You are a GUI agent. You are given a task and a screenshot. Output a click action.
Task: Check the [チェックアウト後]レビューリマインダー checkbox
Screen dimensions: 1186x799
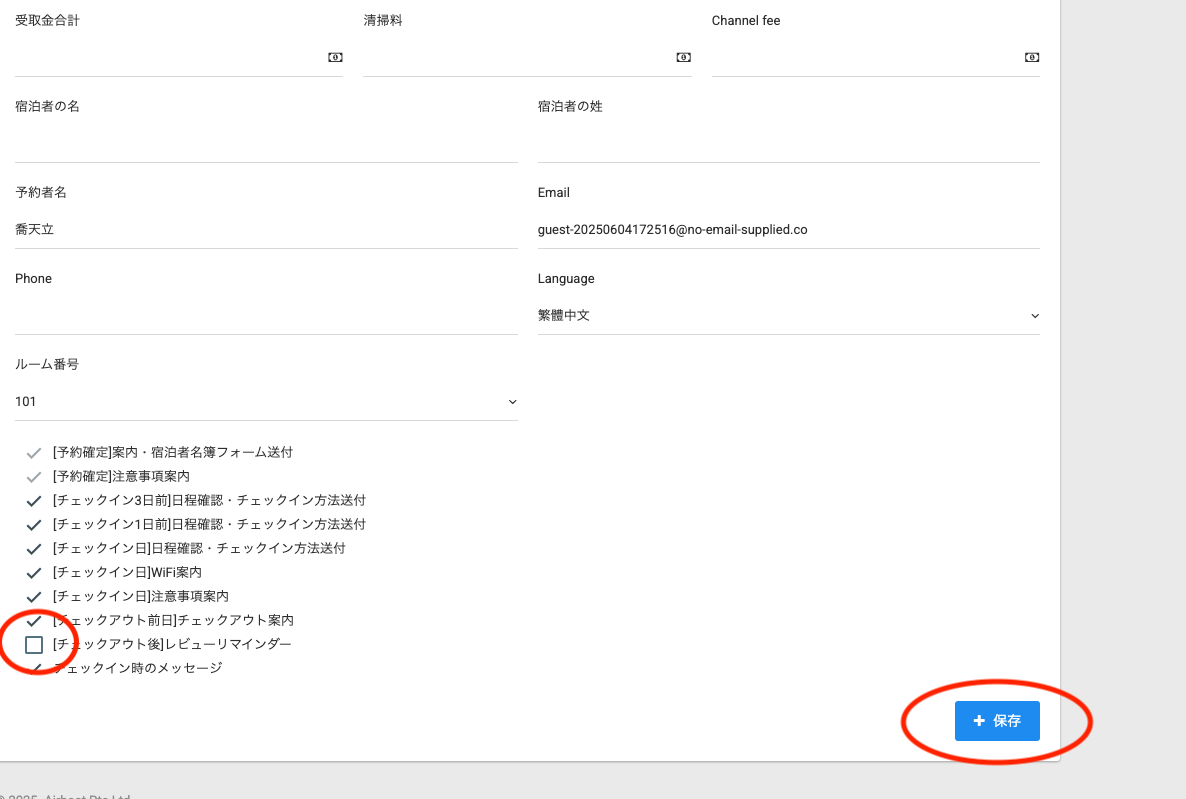tap(34, 645)
